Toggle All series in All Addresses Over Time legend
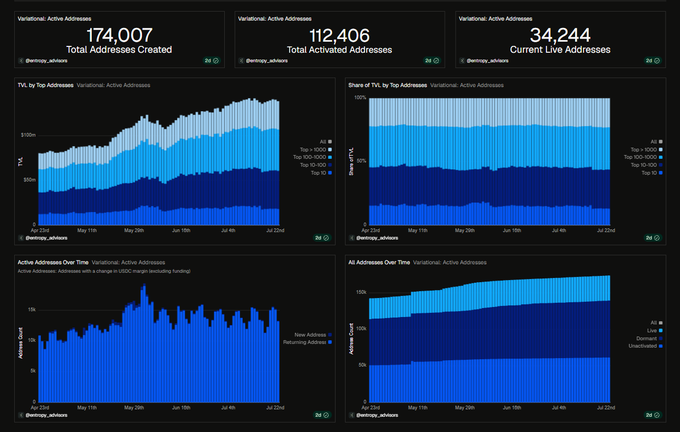 657,323
